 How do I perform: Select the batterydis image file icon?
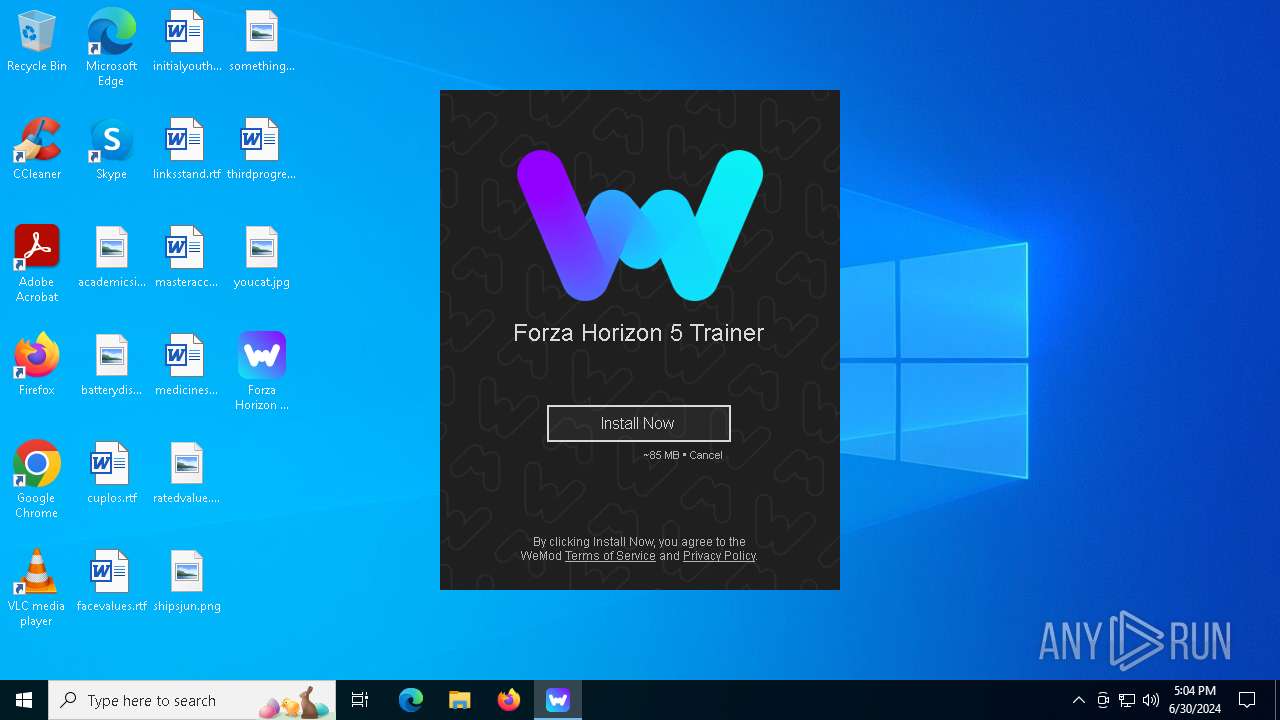tap(112, 366)
